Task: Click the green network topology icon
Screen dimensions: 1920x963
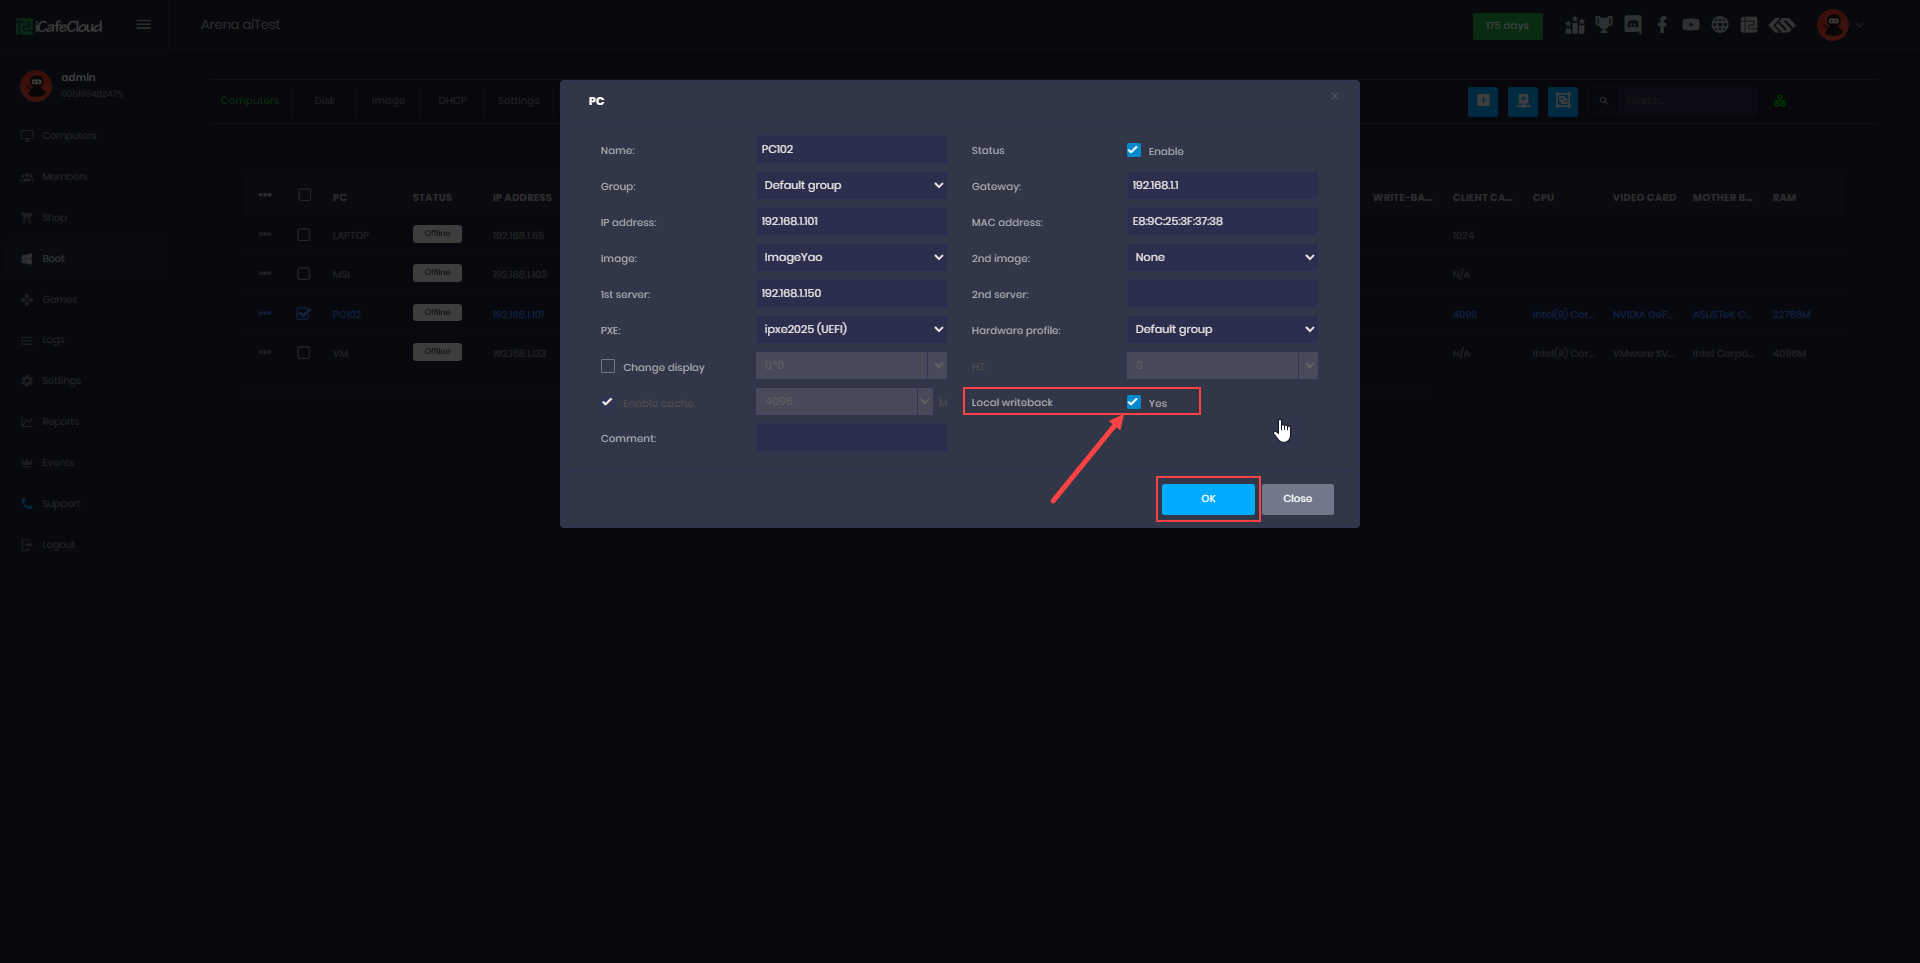Action: point(1780,101)
